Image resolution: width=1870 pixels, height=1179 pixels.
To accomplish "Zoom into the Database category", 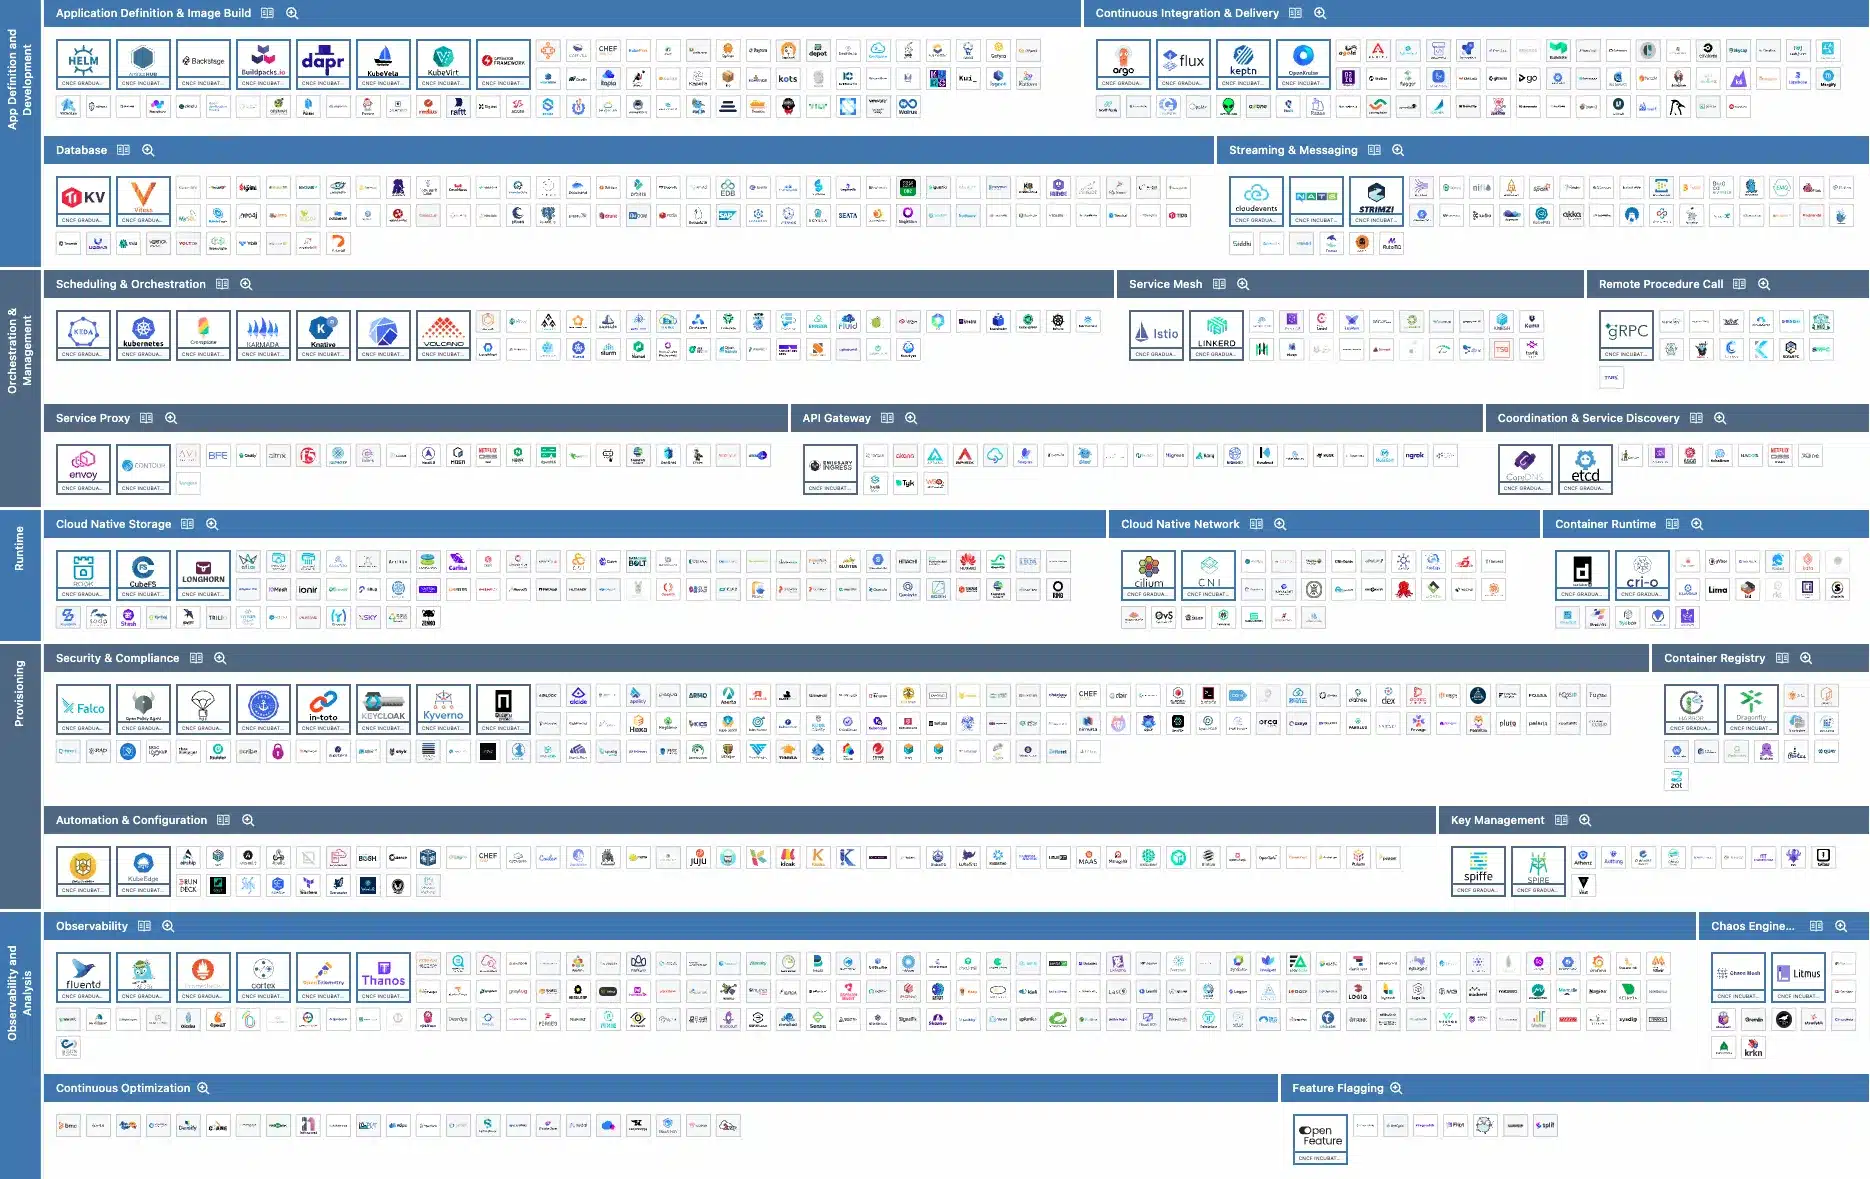I will click(x=148, y=150).
